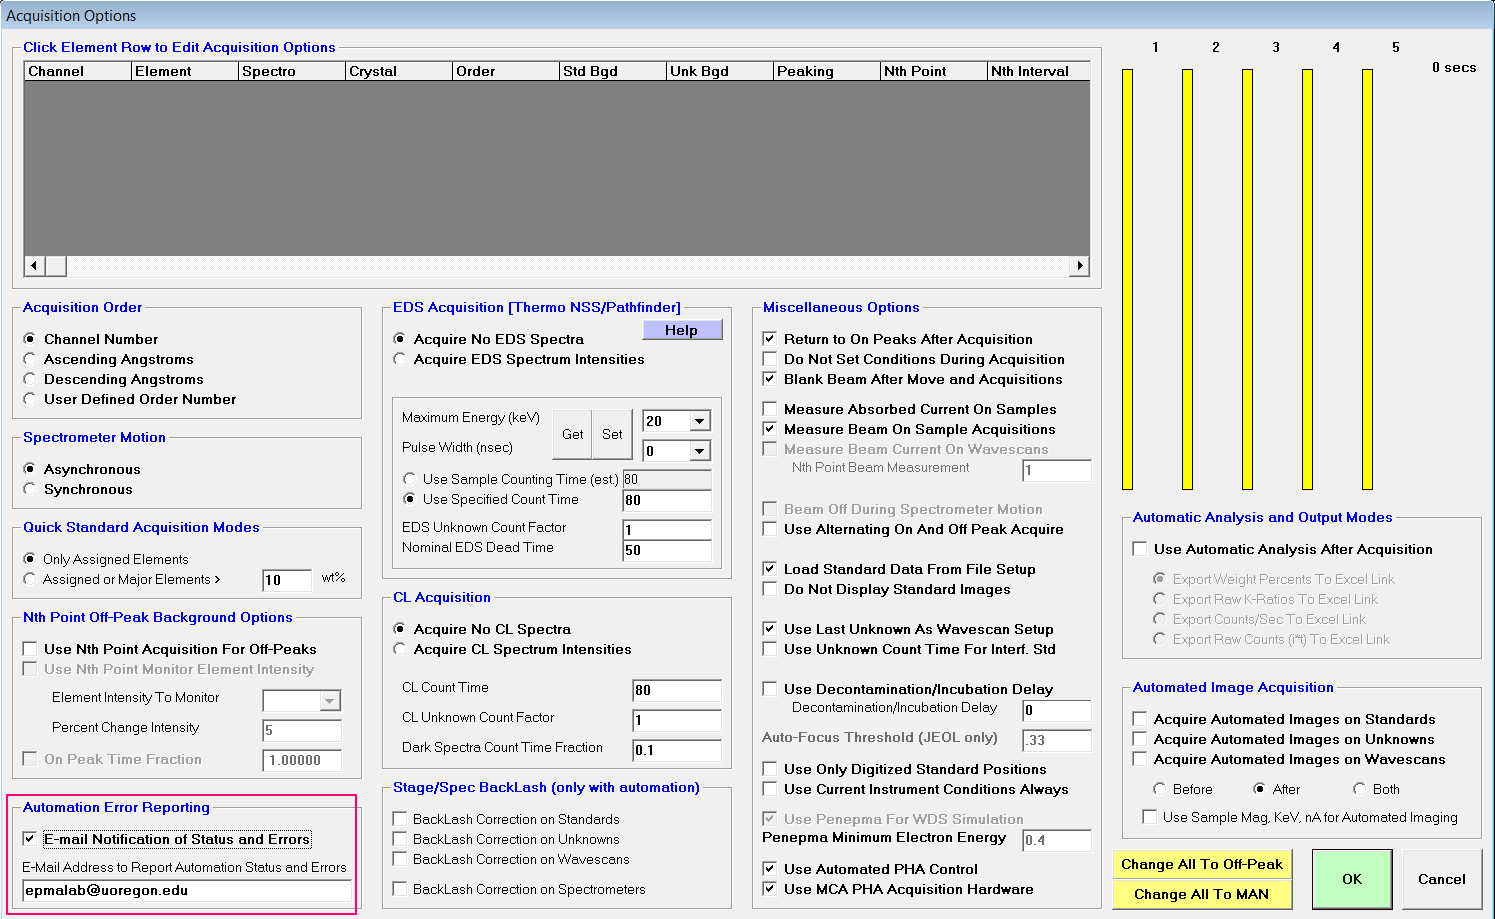Open the Maximum Energy keV dropdown
The height and width of the screenshot is (919, 1495).
point(700,421)
